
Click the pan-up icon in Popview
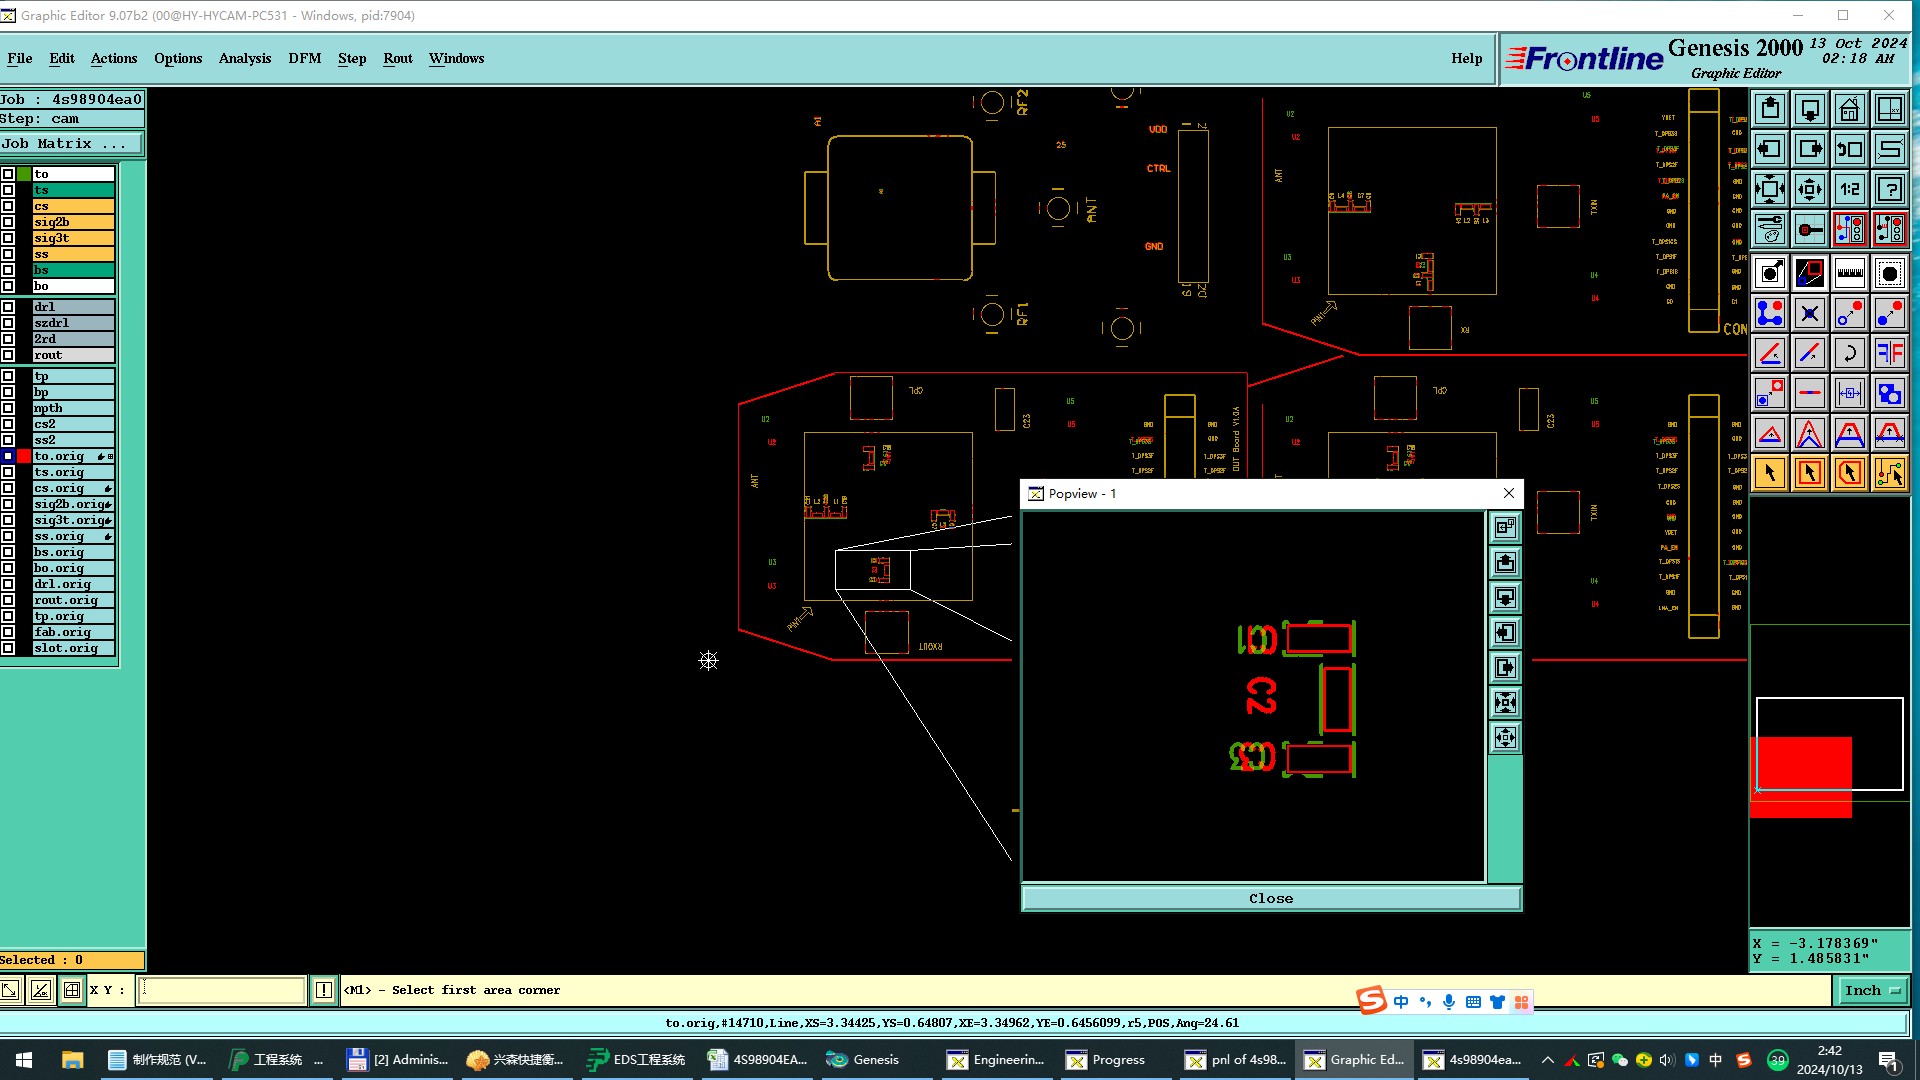1505,563
